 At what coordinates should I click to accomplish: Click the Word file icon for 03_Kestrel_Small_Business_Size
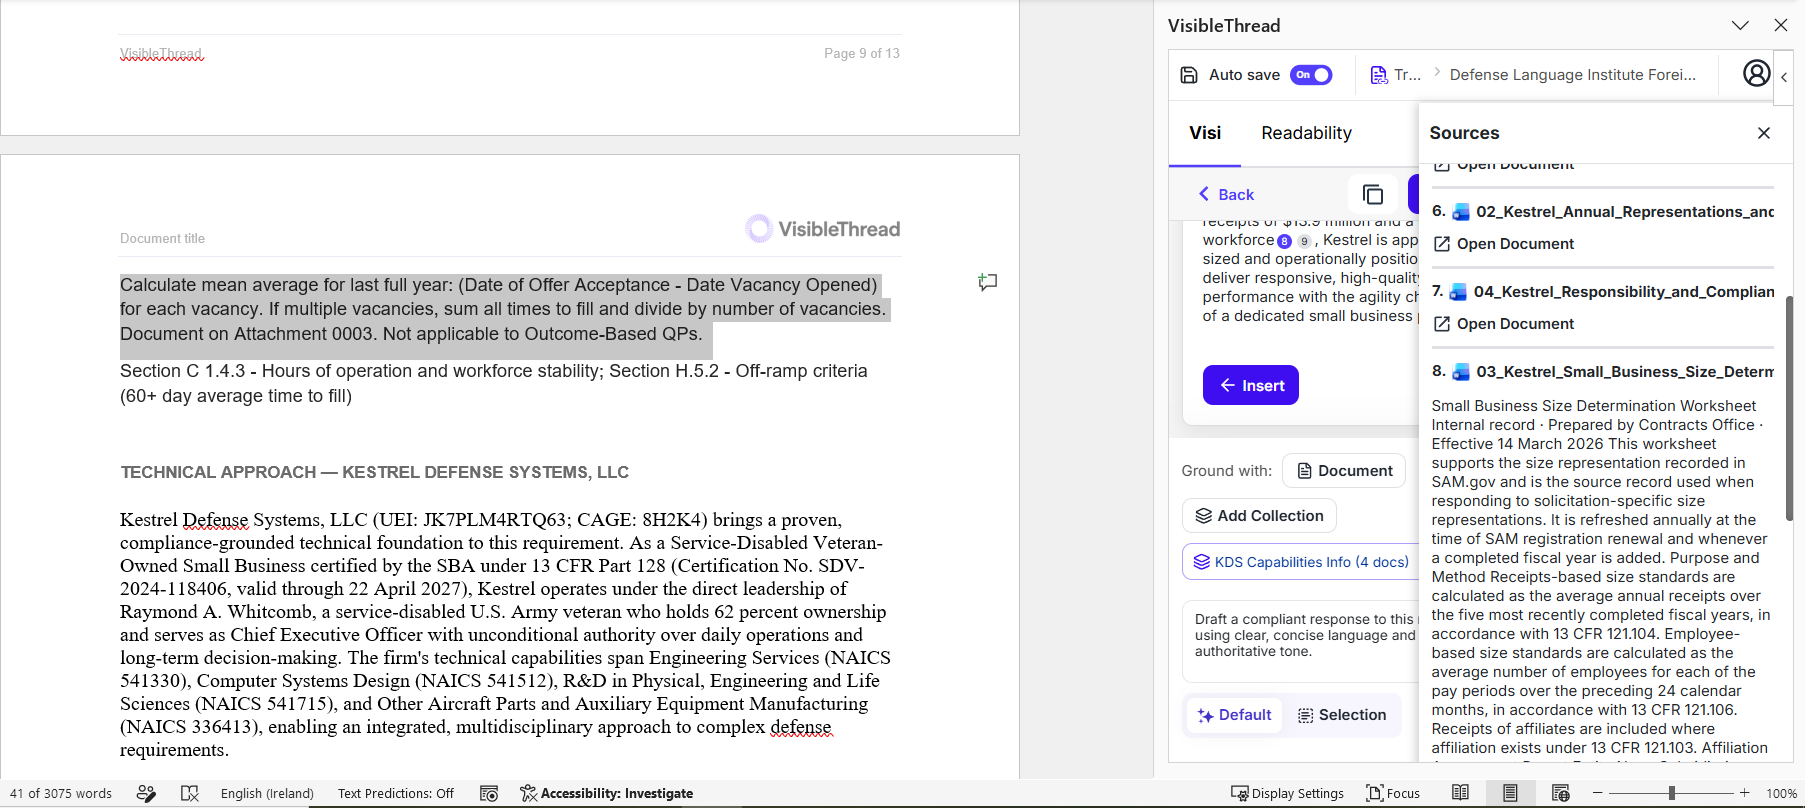[1461, 372]
